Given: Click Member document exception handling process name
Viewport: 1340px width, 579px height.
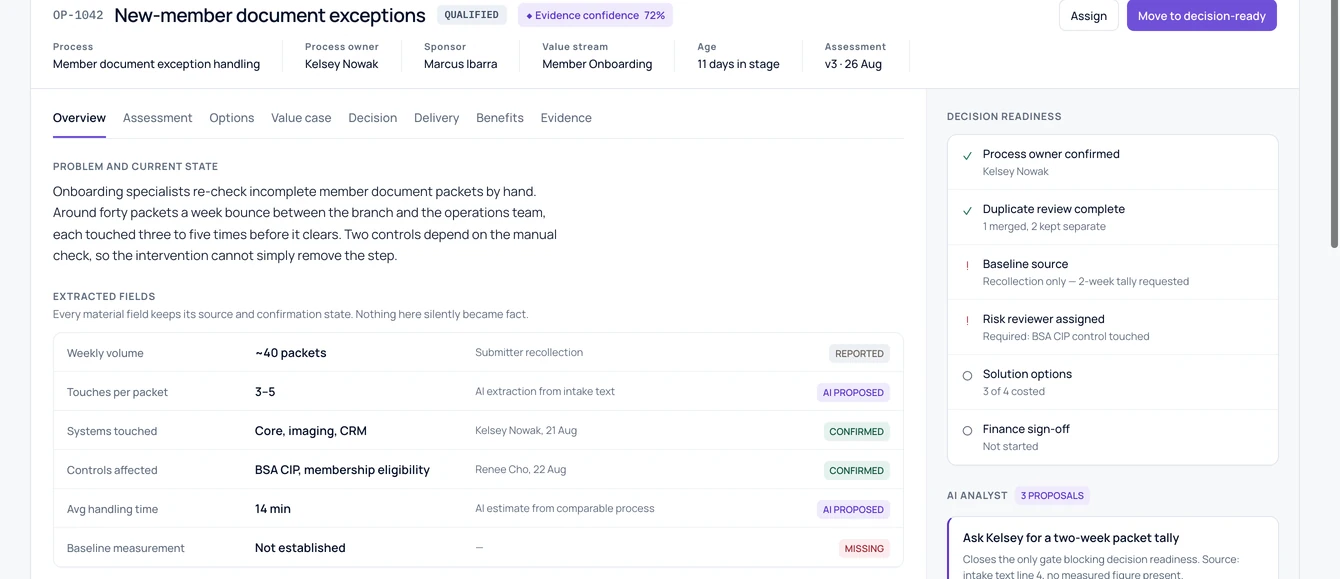Looking at the screenshot, I should pos(156,64).
